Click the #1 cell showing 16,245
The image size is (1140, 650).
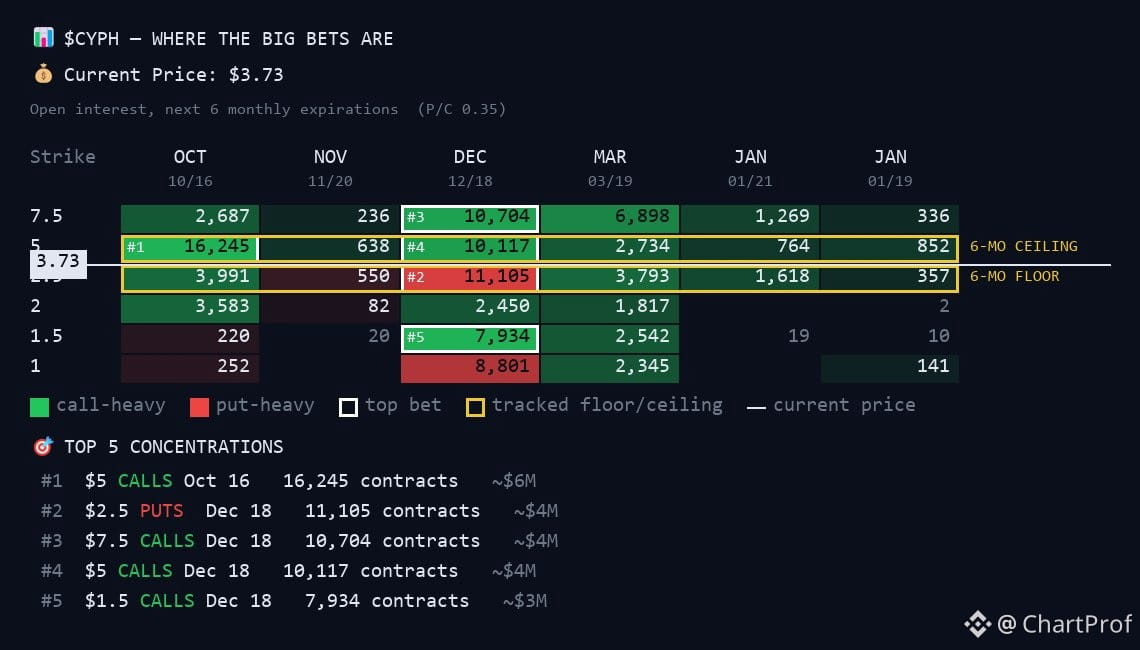[x=190, y=246]
